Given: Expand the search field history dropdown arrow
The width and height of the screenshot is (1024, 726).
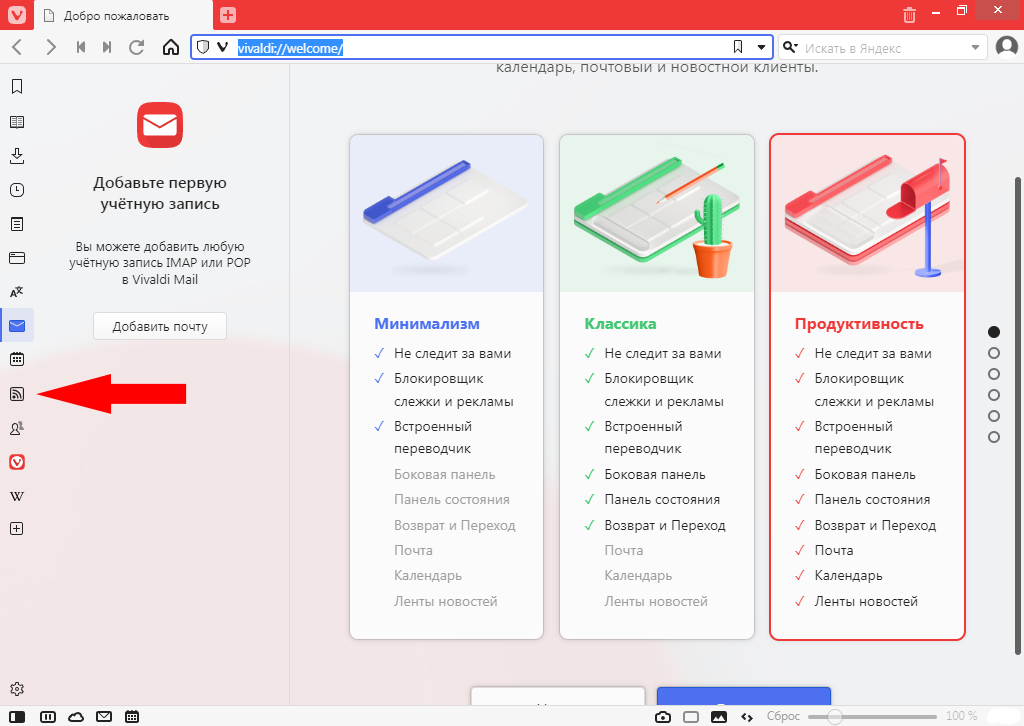Looking at the screenshot, I should (976, 47).
